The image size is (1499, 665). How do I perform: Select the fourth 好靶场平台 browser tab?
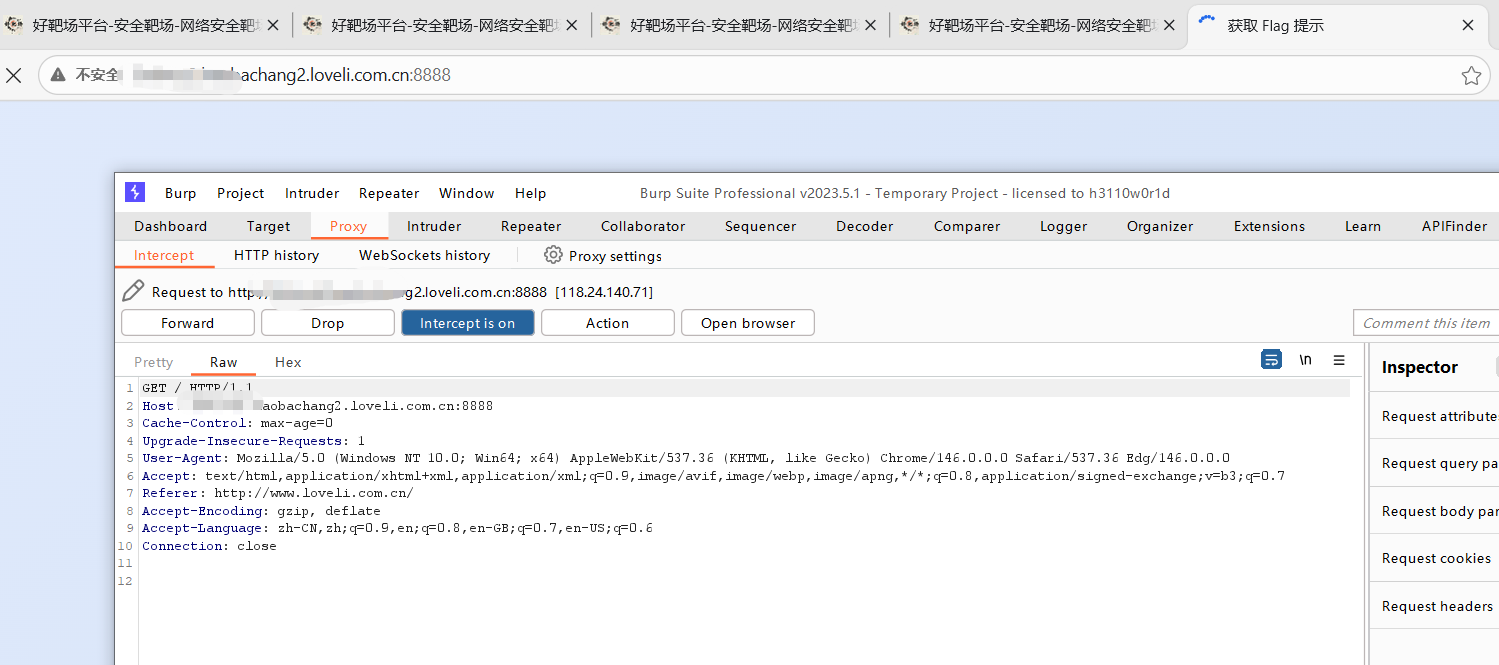pyautogui.click(x=1038, y=25)
